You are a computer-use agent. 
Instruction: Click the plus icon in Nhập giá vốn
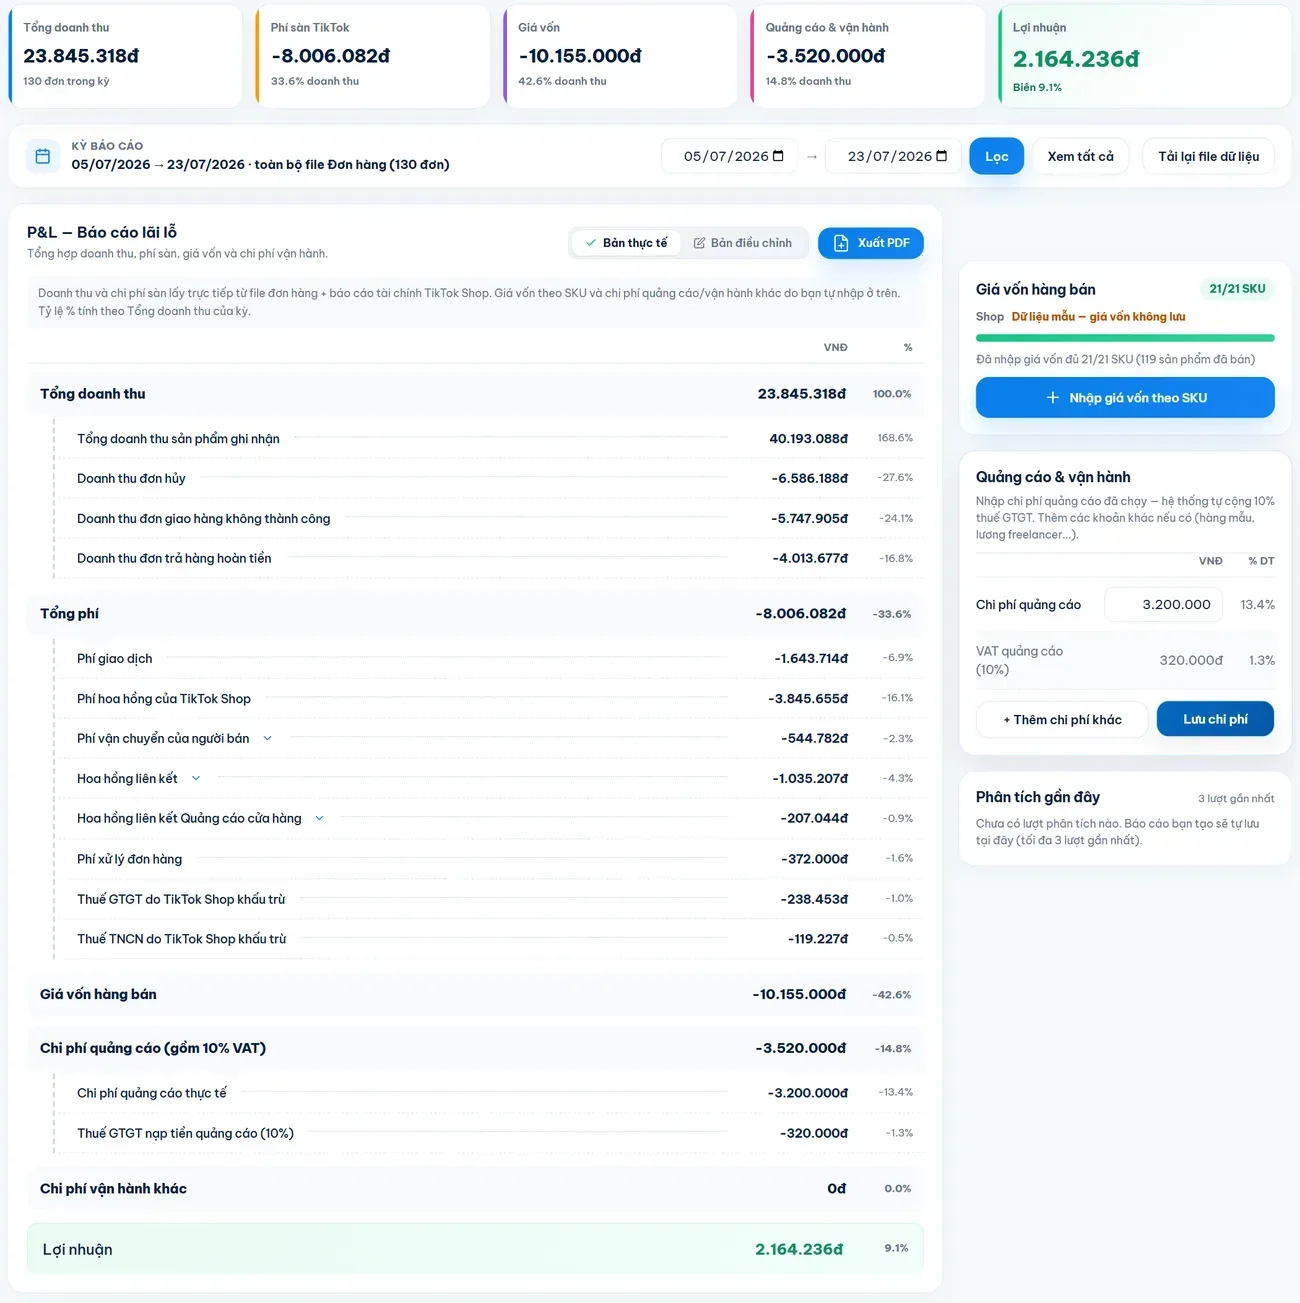click(1052, 398)
